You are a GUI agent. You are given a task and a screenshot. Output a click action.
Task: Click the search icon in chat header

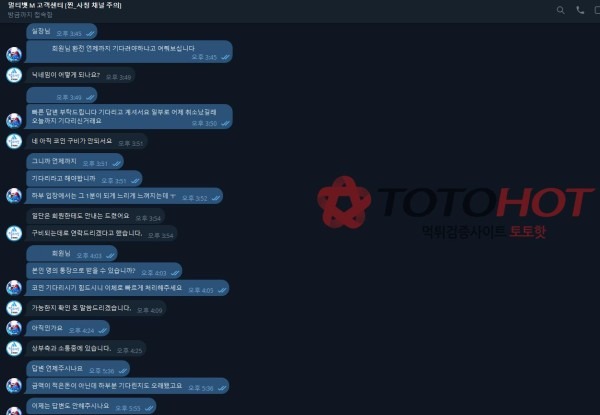tap(561, 10)
